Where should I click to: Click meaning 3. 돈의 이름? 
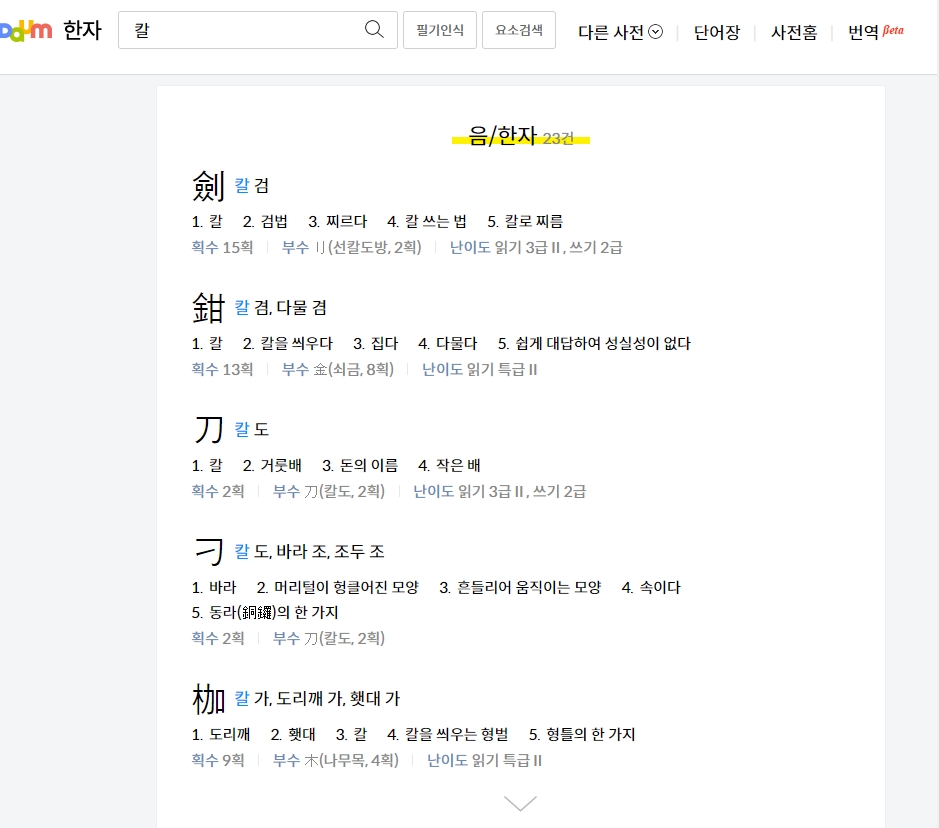pyautogui.click(x=360, y=466)
